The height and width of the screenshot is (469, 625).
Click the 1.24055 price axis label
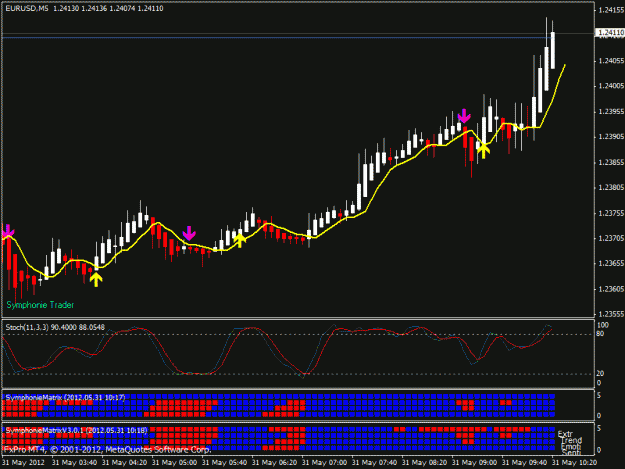(x=611, y=61)
